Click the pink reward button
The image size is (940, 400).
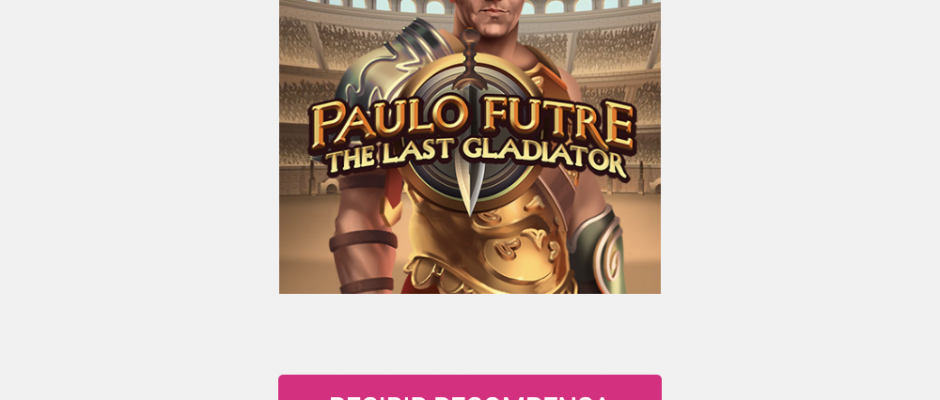click(x=470, y=387)
